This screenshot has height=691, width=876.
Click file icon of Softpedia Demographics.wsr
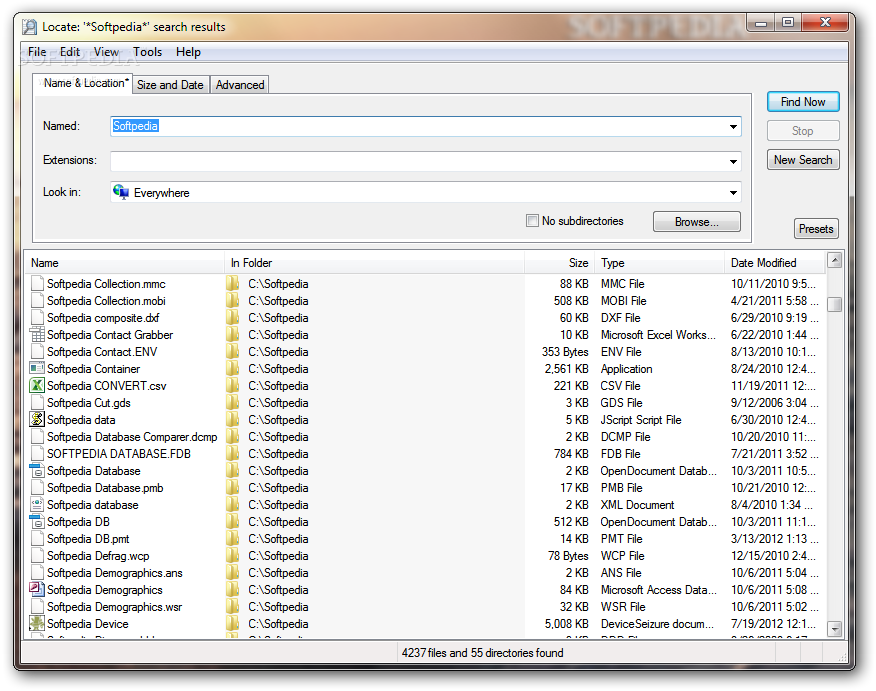tap(37, 607)
